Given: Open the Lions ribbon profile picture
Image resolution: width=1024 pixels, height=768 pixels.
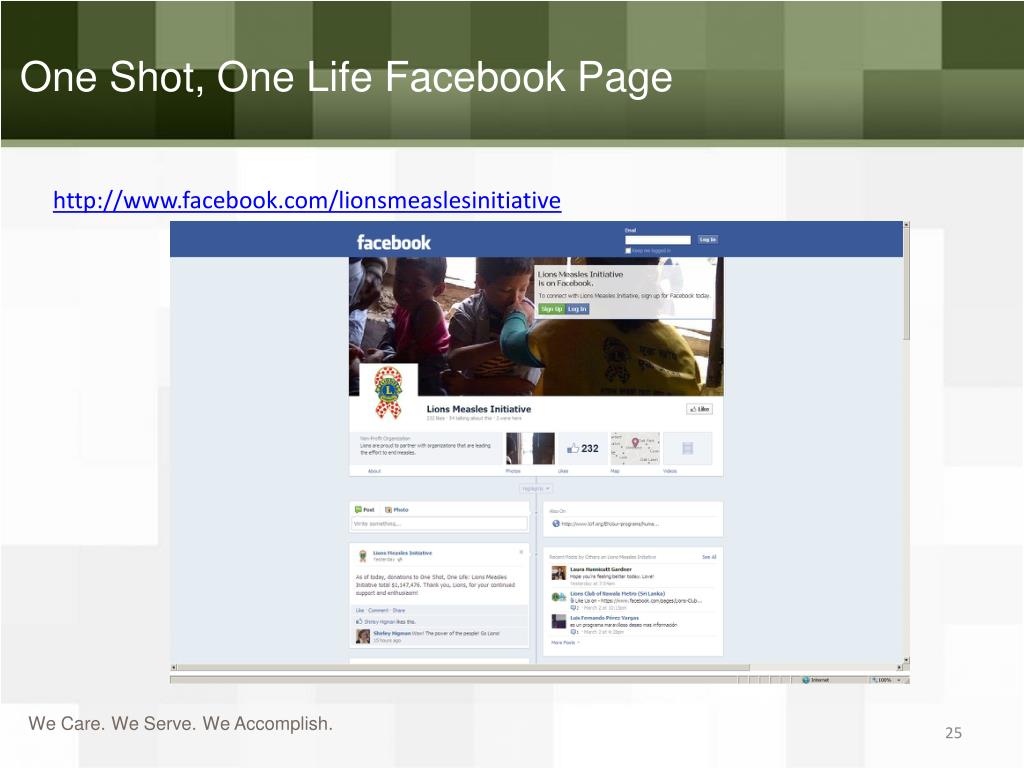Looking at the screenshot, I should click(x=388, y=392).
